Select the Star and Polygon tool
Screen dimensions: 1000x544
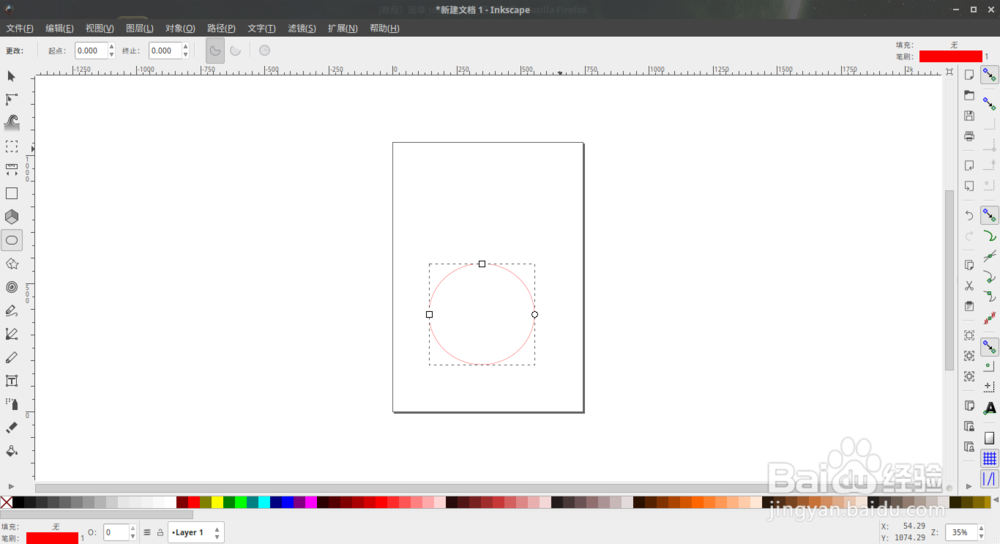11,264
